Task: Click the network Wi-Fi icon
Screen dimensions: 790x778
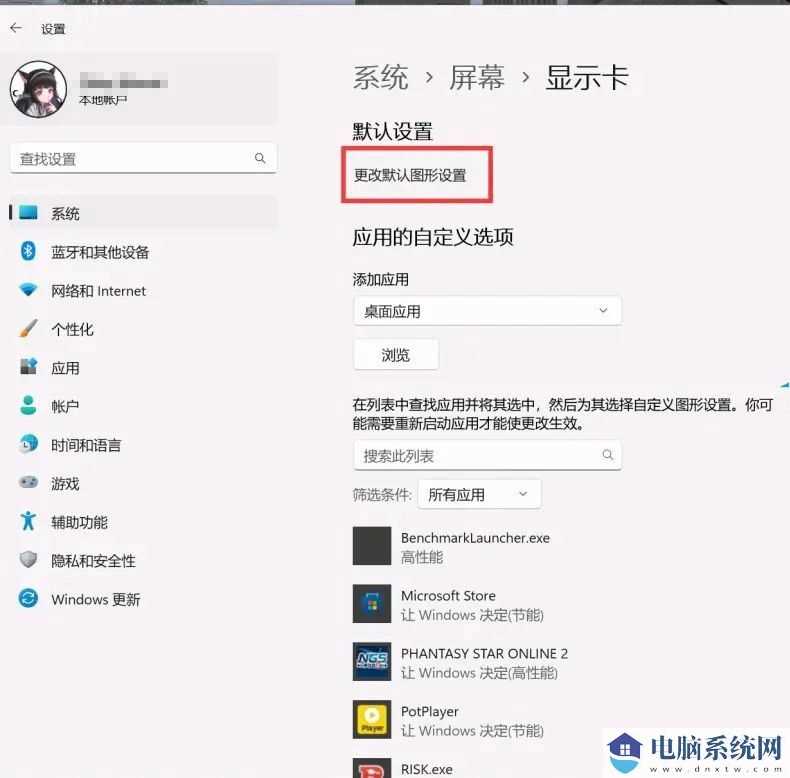Action: pyautogui.click(x=28, y=290)
